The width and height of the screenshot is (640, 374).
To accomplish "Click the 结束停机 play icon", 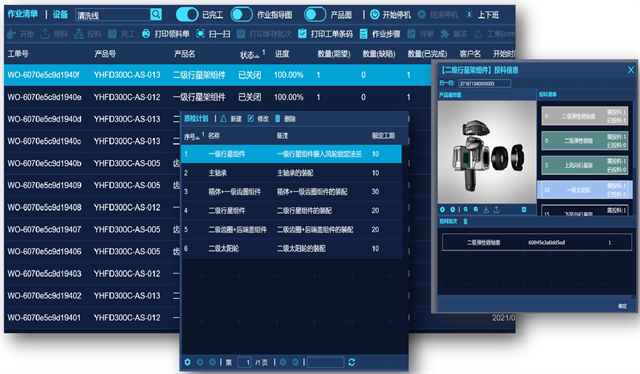I will (422, 15).
